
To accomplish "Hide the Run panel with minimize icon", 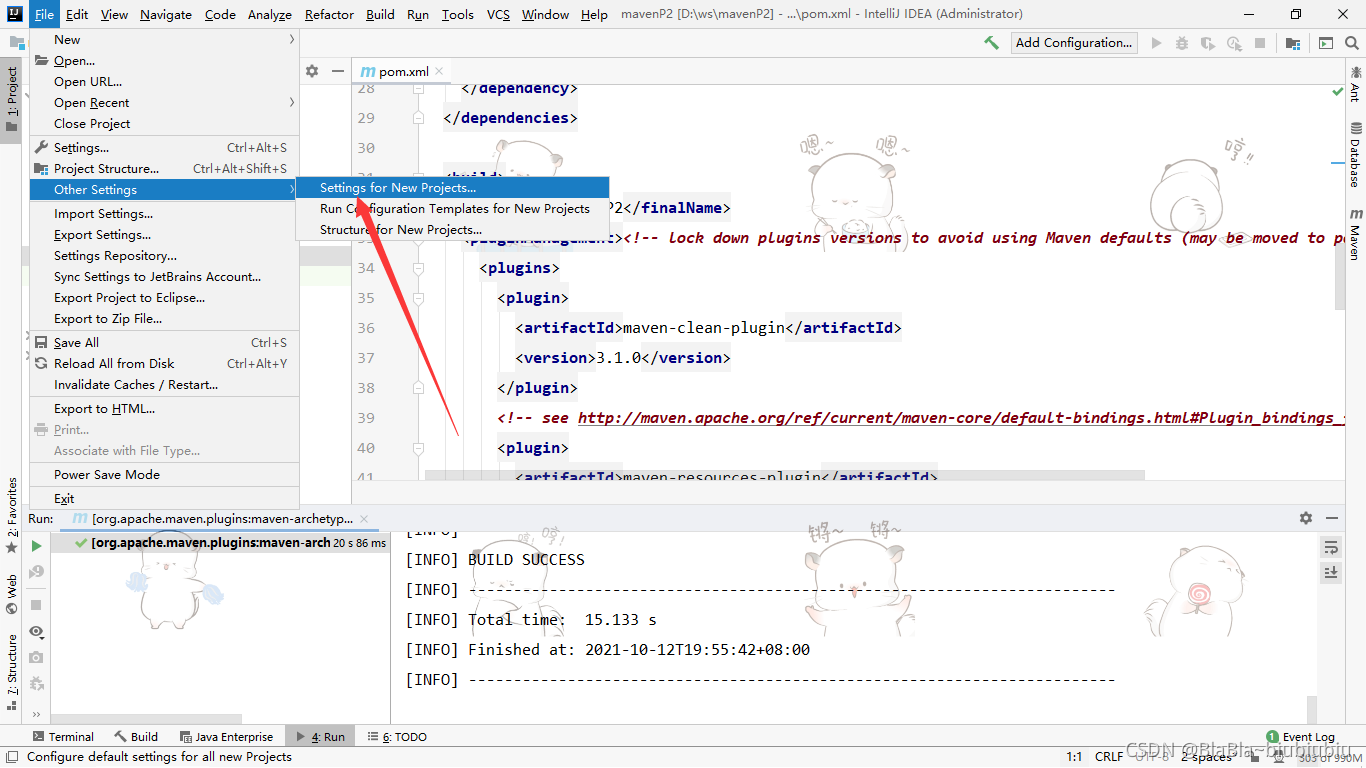I will tap(1331, 518).
